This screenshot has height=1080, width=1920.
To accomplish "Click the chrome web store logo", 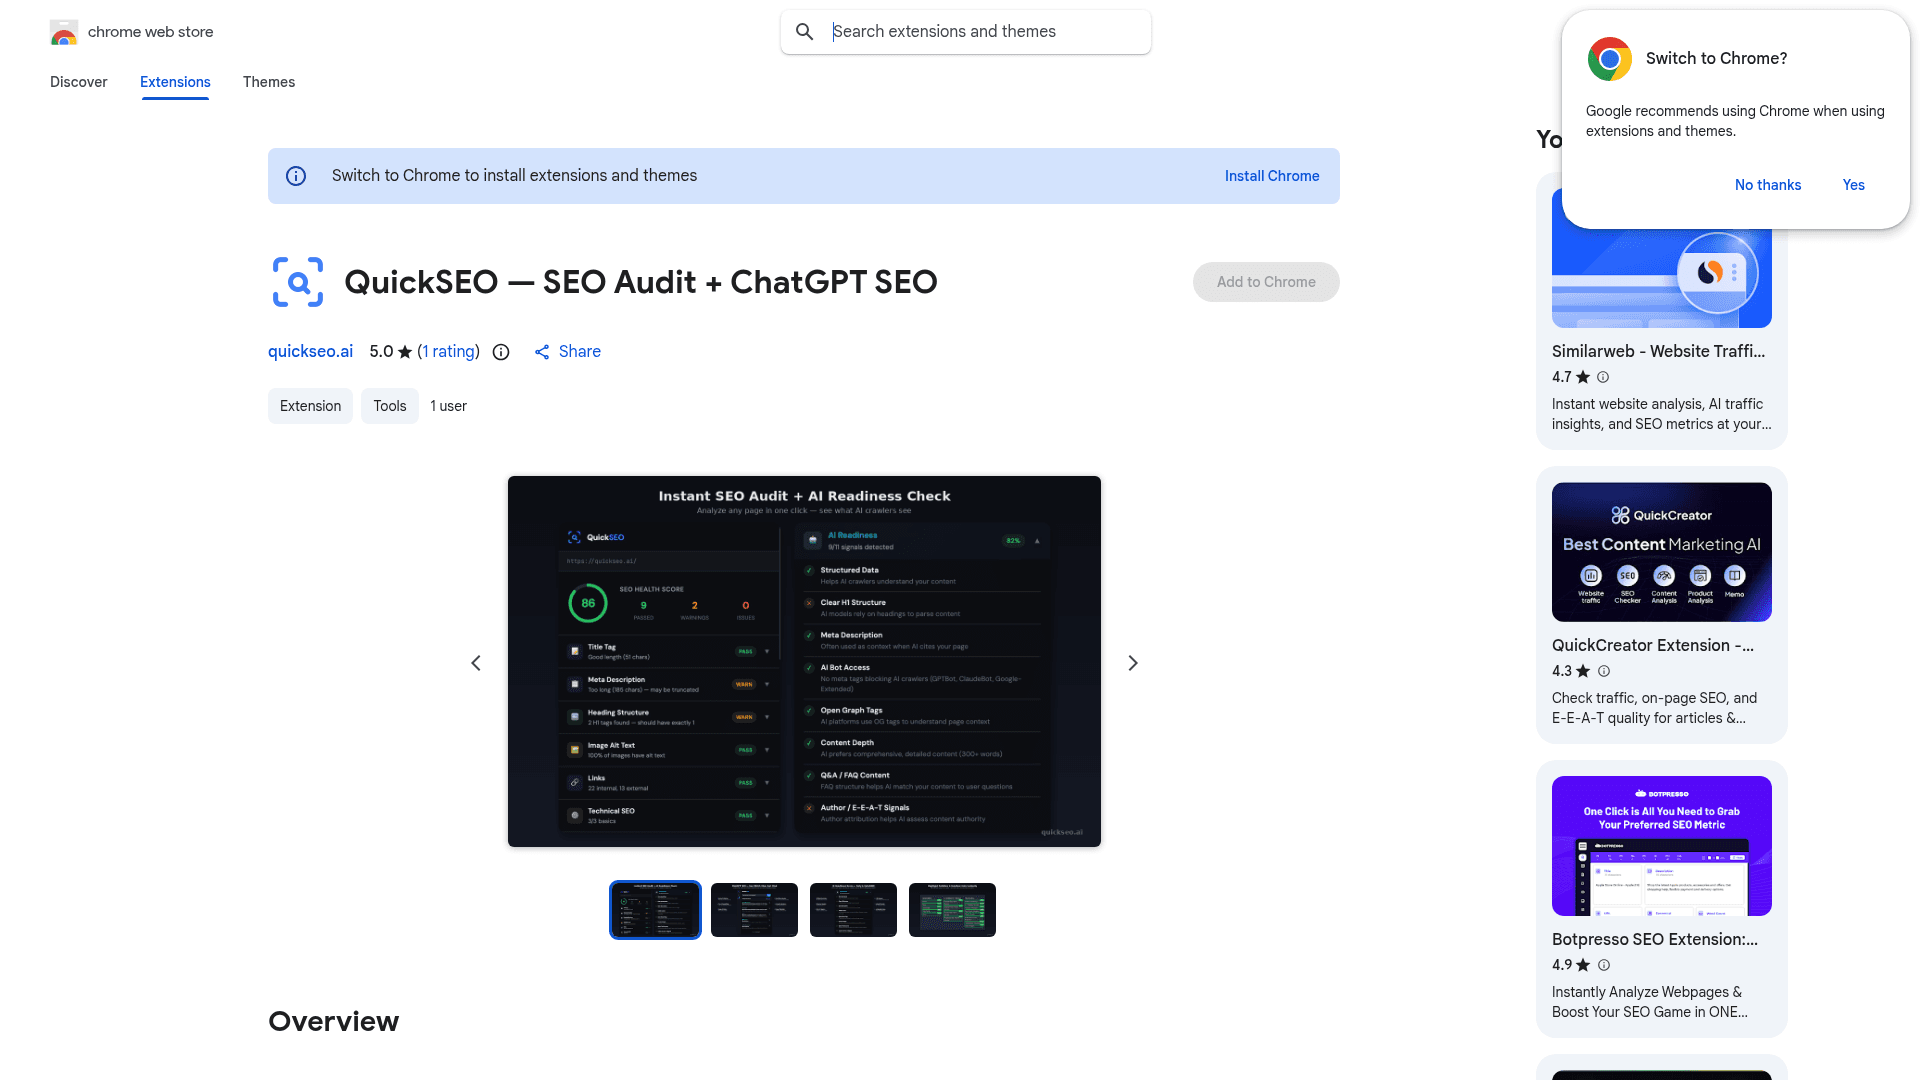I will pos(63,31).
